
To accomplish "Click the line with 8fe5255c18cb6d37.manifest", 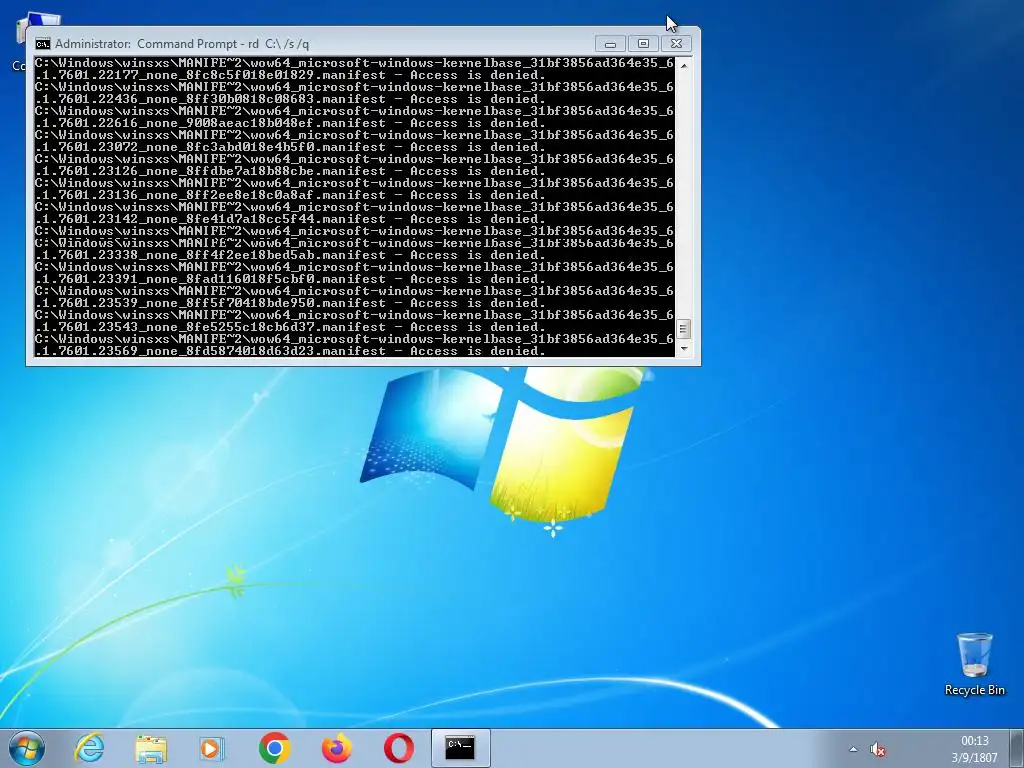I will point(291,327).
